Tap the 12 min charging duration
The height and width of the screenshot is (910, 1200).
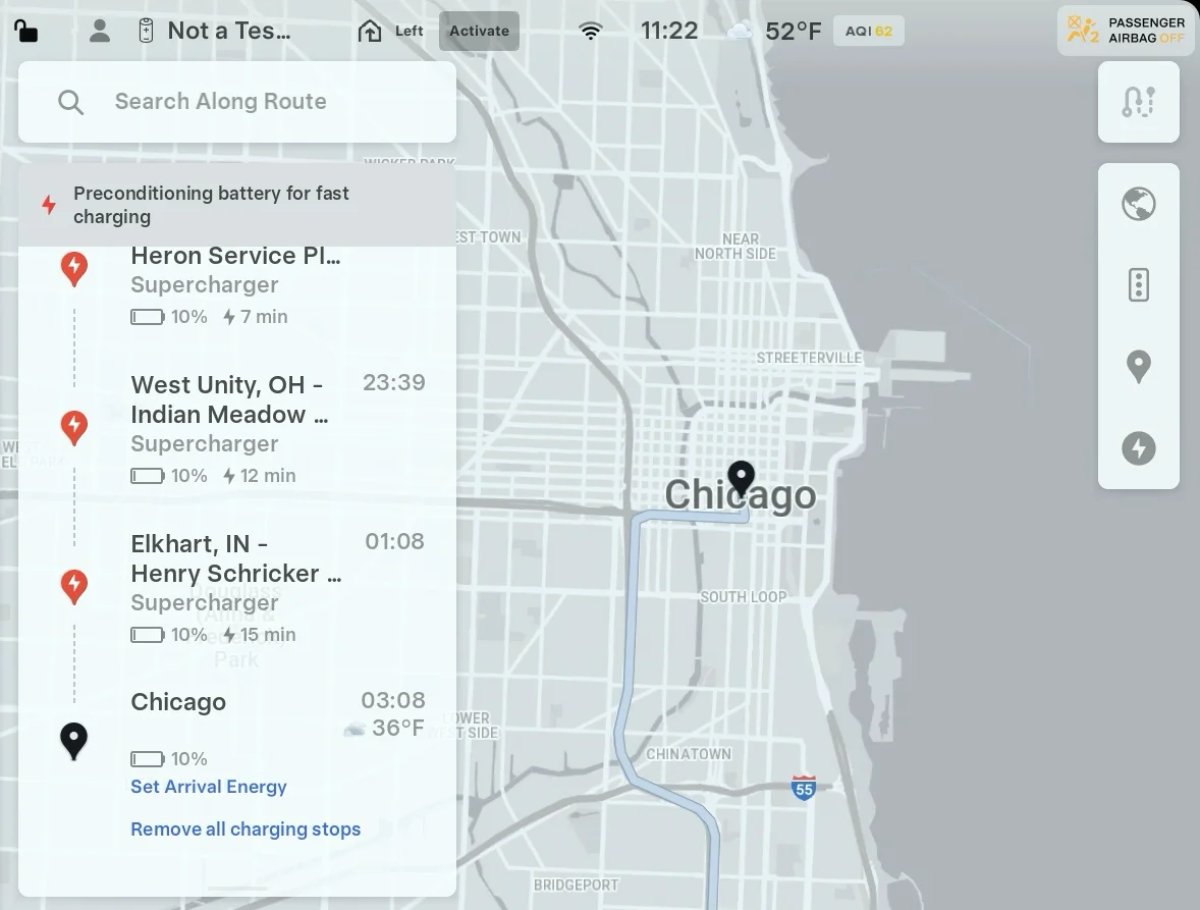(259, 476)
